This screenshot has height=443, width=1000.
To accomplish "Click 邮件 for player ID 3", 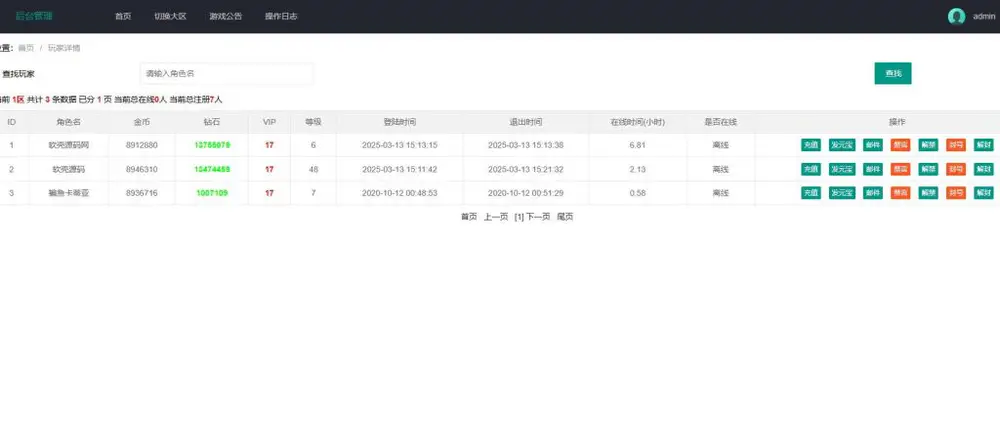I will 873,193.
